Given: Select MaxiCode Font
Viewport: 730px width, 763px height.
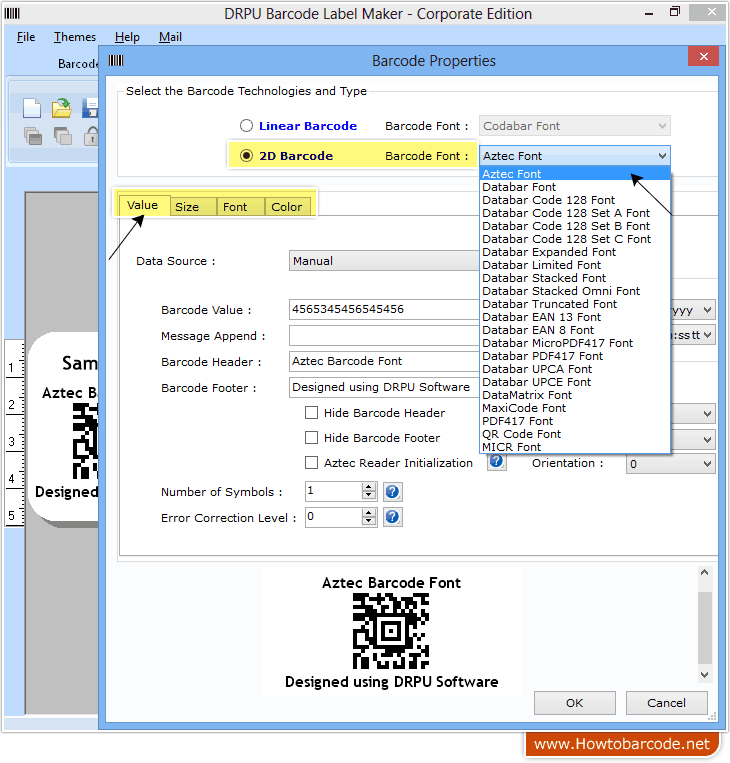Looking at the screenshot, I should coord(575,408).
